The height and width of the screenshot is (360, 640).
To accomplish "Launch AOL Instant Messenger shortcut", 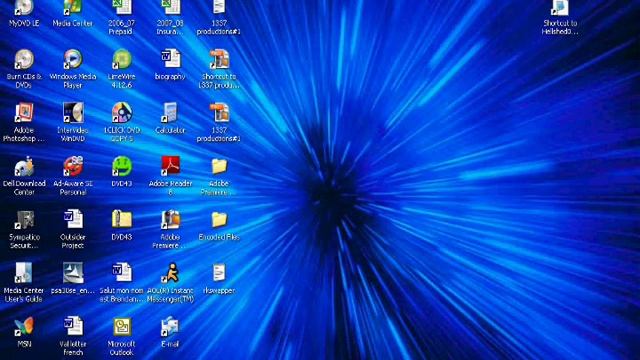I will pyautogui.click(x=171, y=273).
